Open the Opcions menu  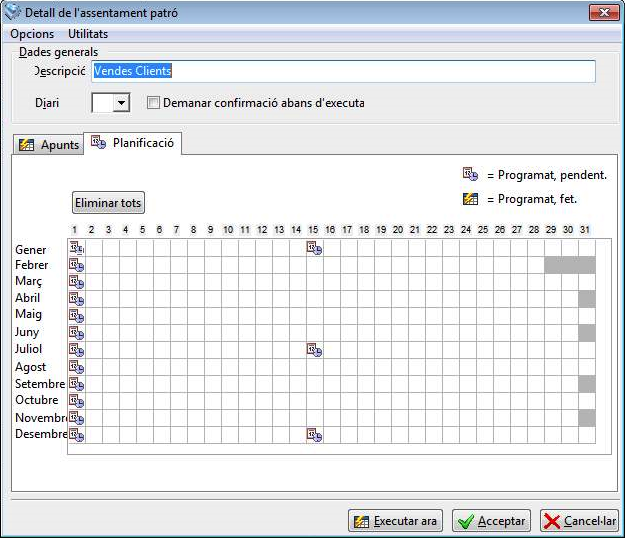pos(32,34)
